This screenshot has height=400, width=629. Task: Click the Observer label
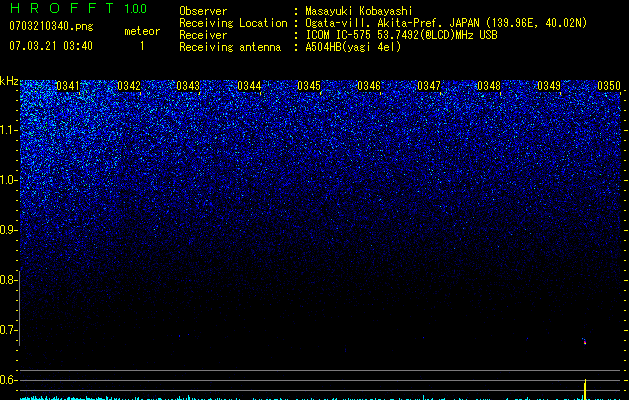click(x=203, y=11)
